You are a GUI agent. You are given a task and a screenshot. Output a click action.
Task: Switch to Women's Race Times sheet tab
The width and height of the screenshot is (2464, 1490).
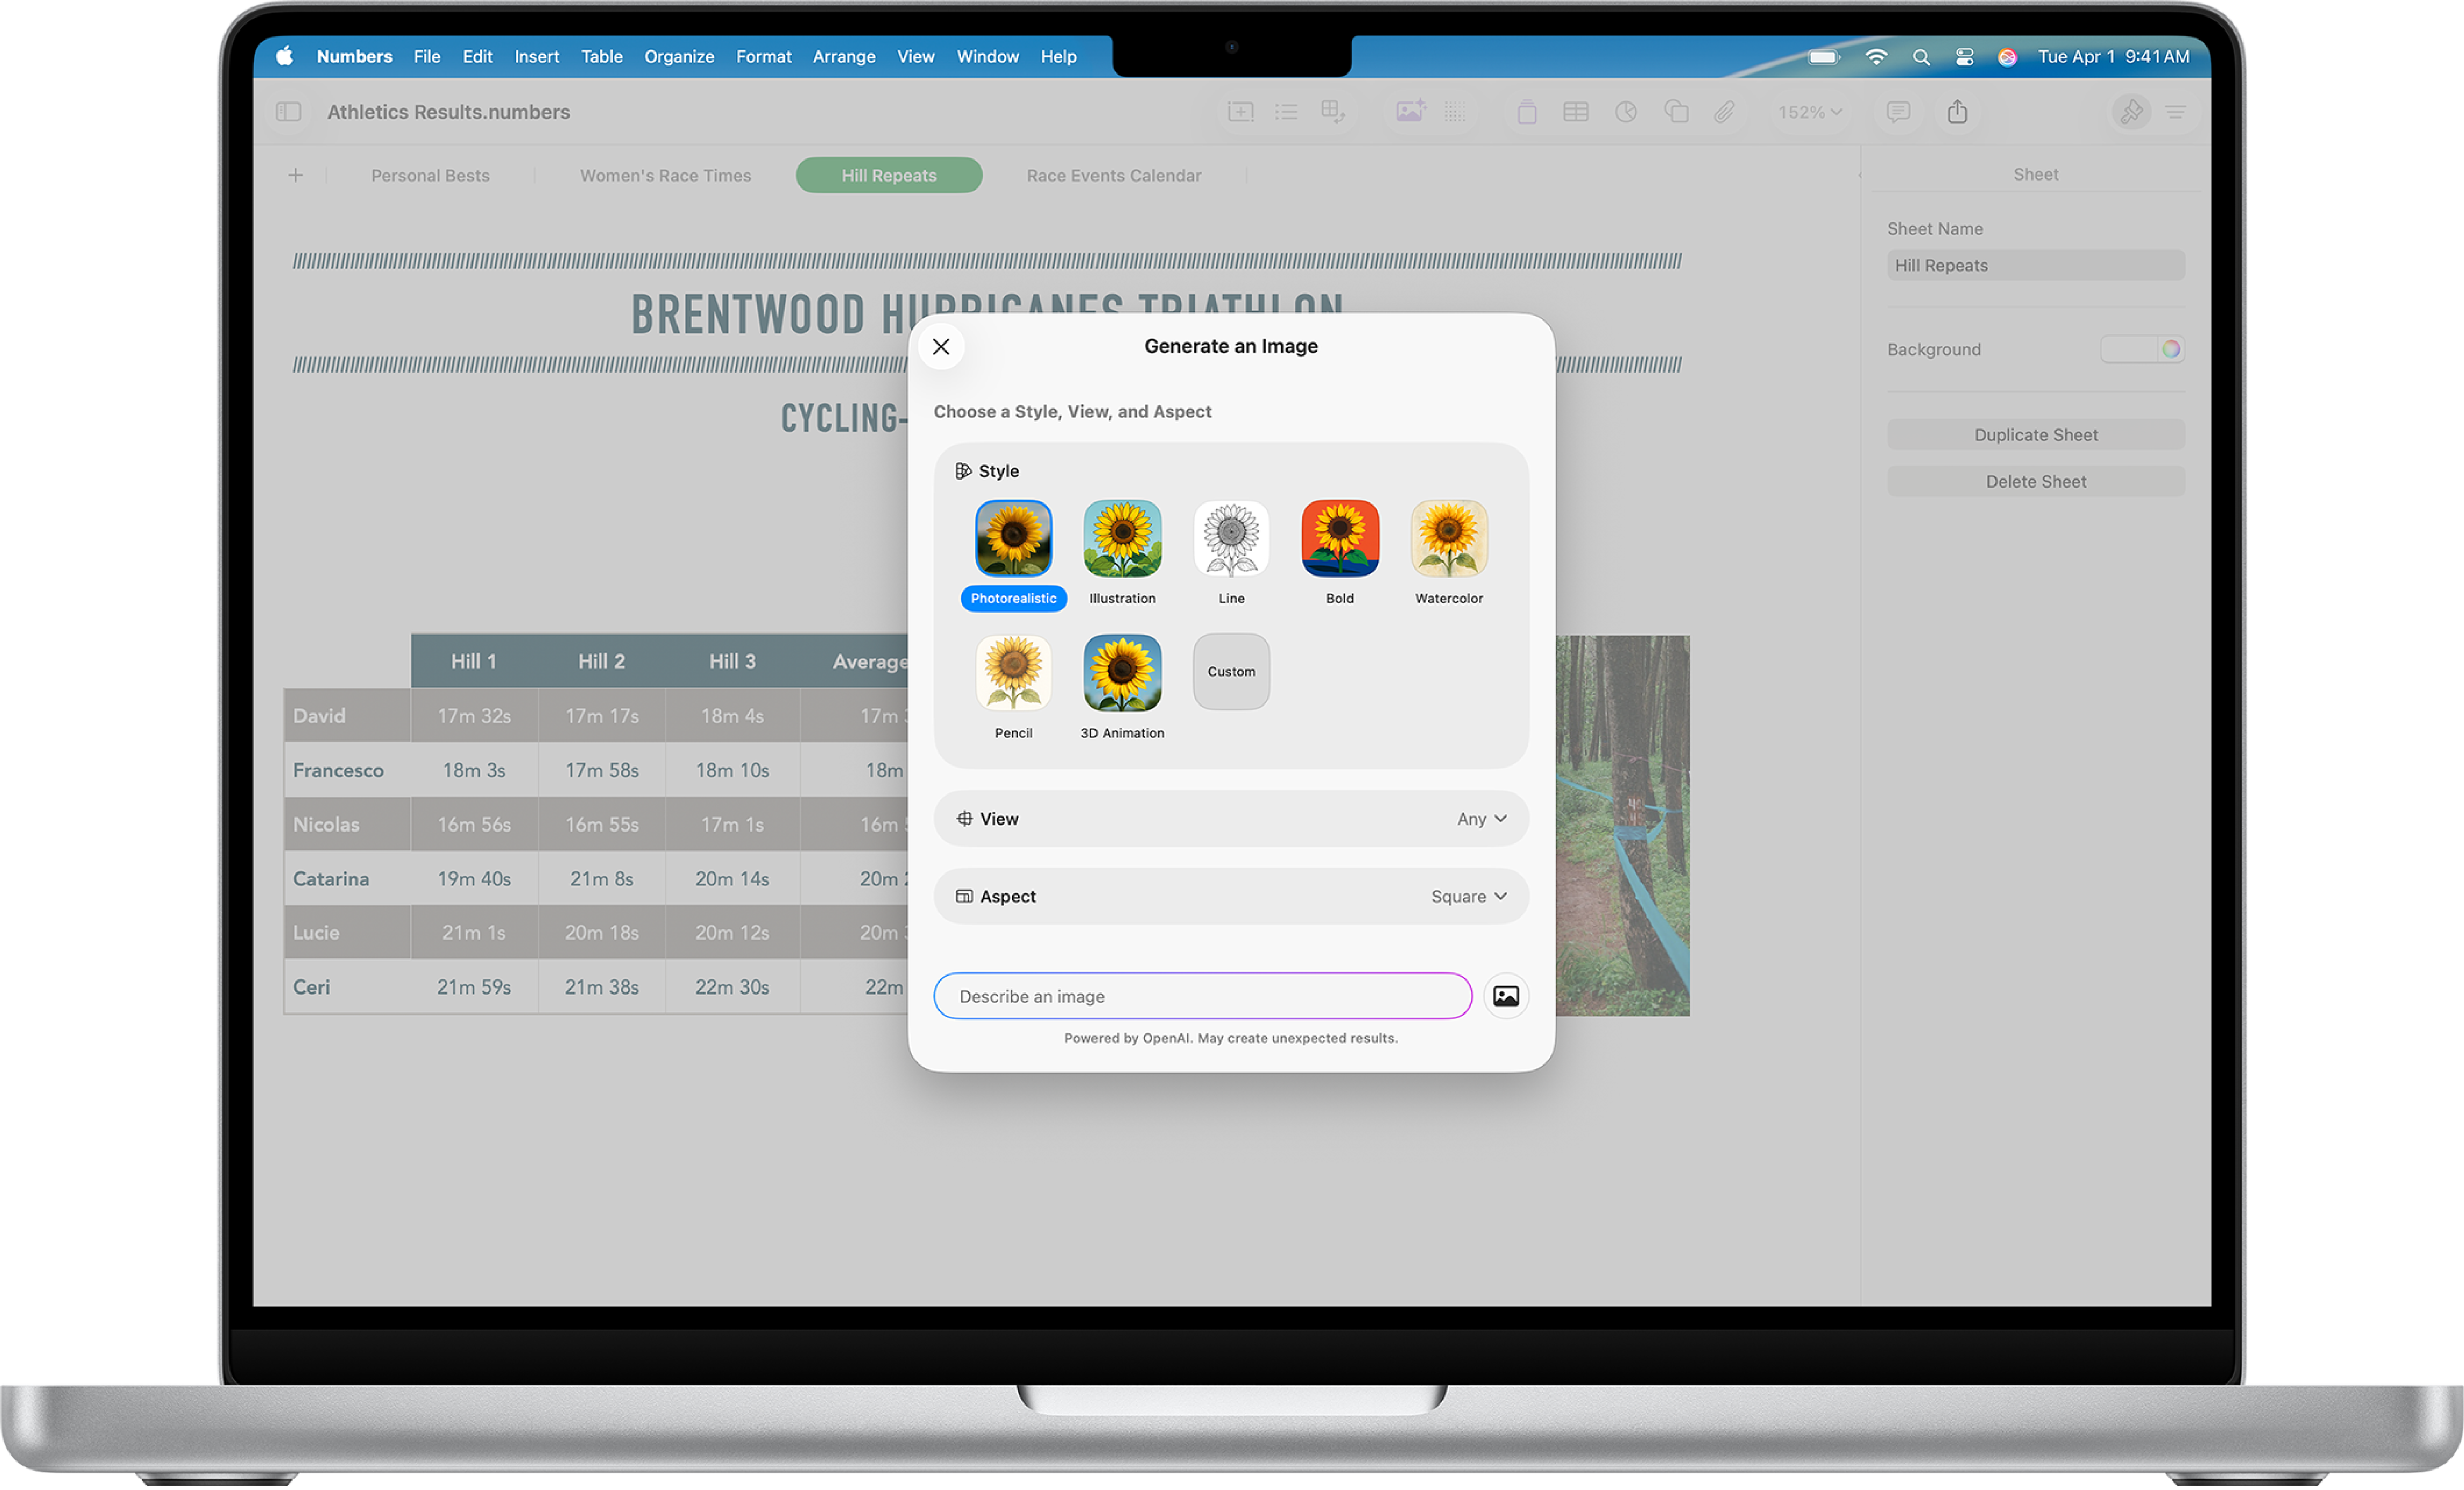coord(665,176)
